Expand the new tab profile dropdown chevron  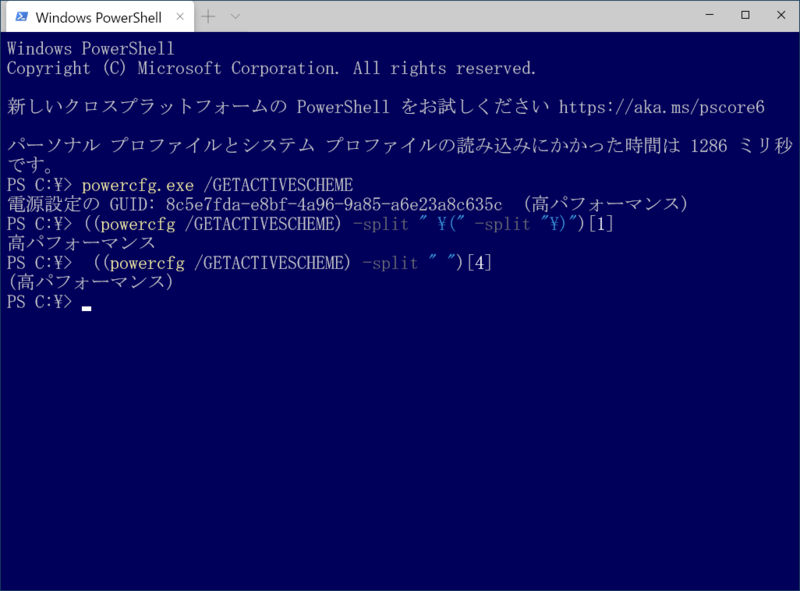235,16
